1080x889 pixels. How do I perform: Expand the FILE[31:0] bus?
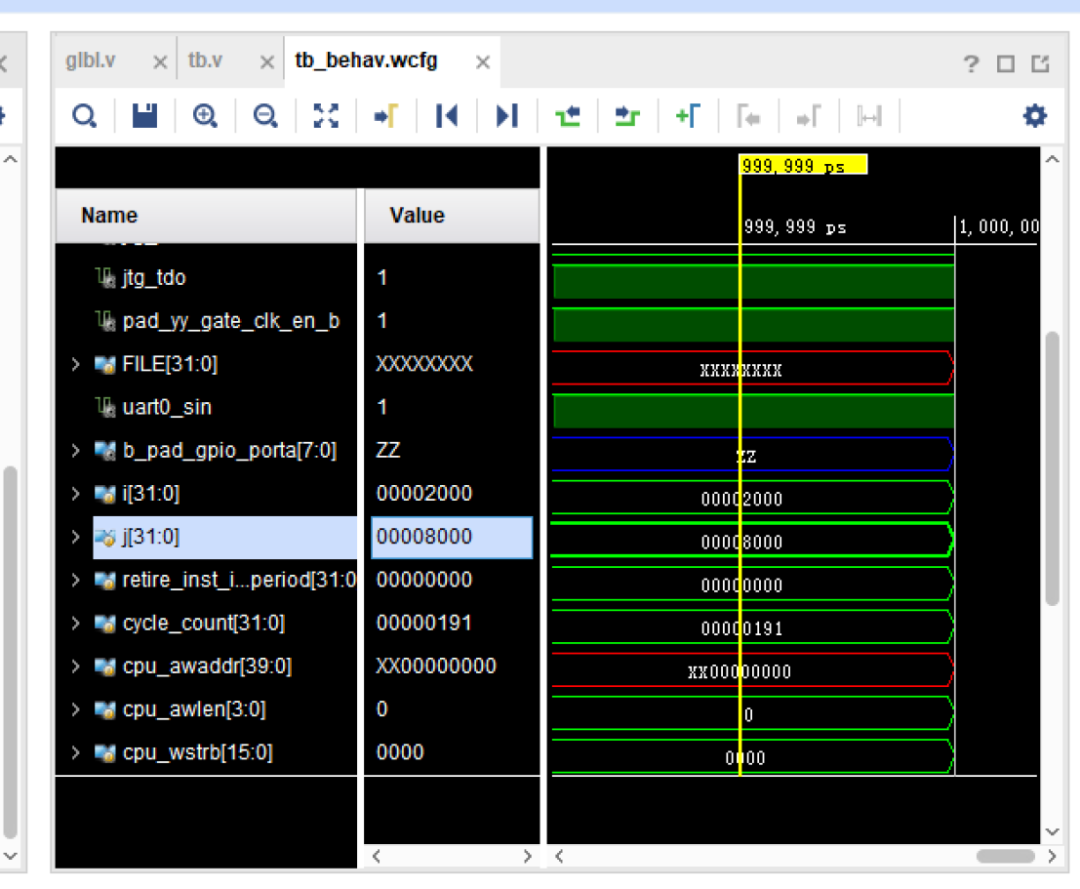click(x=76, y=364)
